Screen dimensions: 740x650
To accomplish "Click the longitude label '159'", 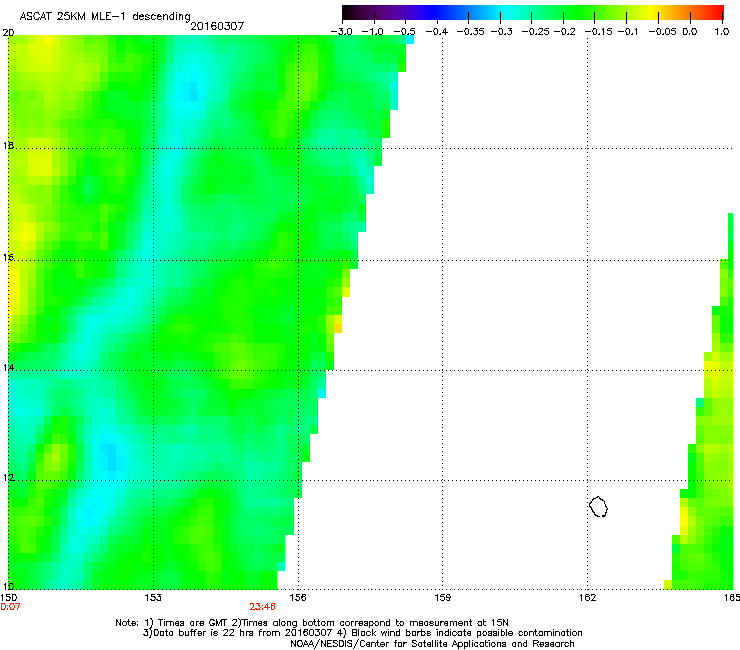I will [x=442, y=598].
